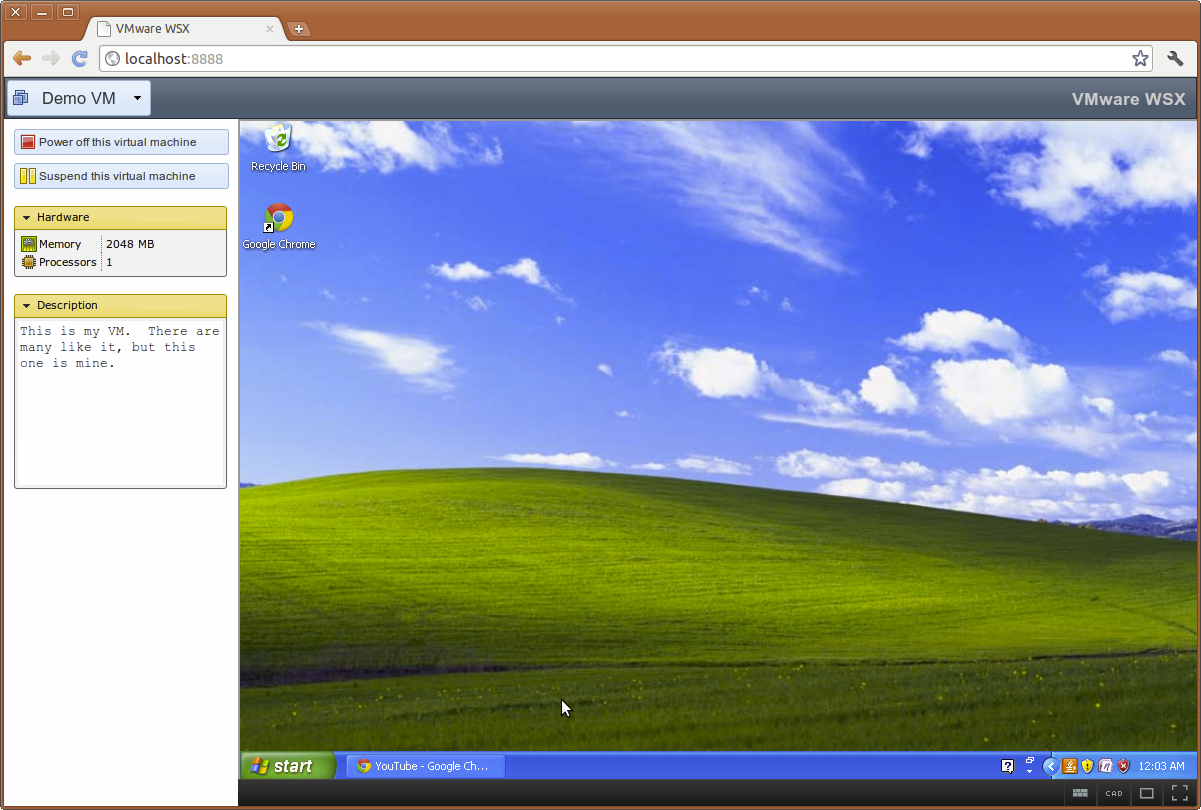
Task: Enter full screen mode icon
Action: click(x=1180, y=793)
